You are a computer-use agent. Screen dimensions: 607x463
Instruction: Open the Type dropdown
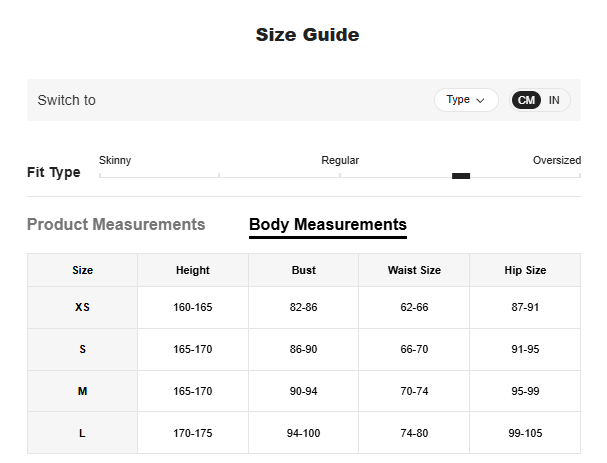point(465,100)
